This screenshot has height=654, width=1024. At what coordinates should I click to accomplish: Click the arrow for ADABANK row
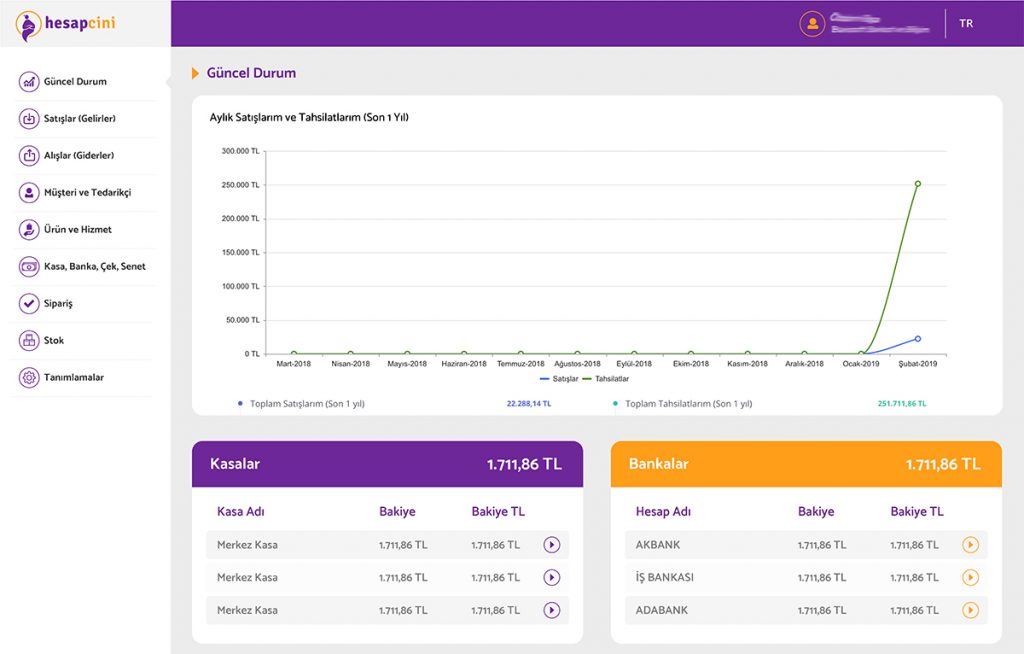(969, 610)
